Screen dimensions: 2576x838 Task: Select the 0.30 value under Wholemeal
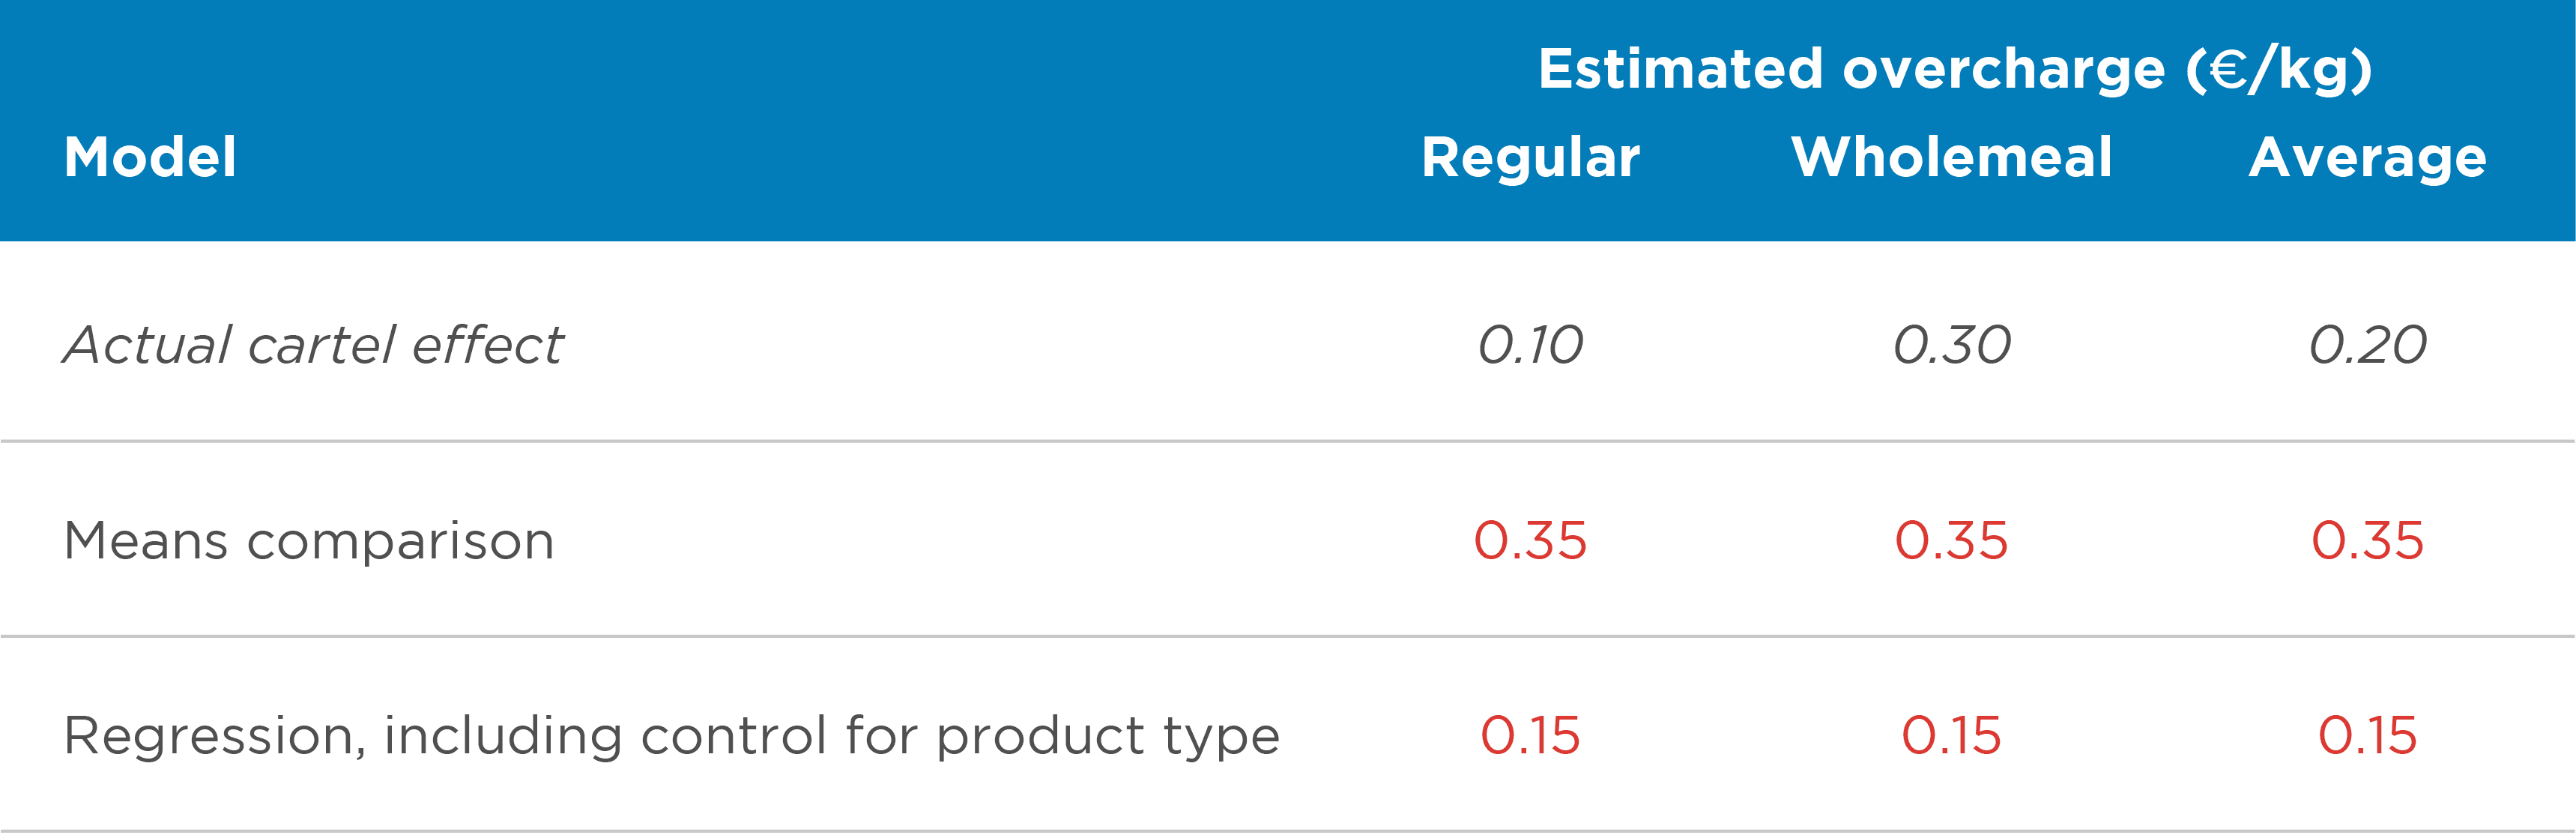(1952, 345)
